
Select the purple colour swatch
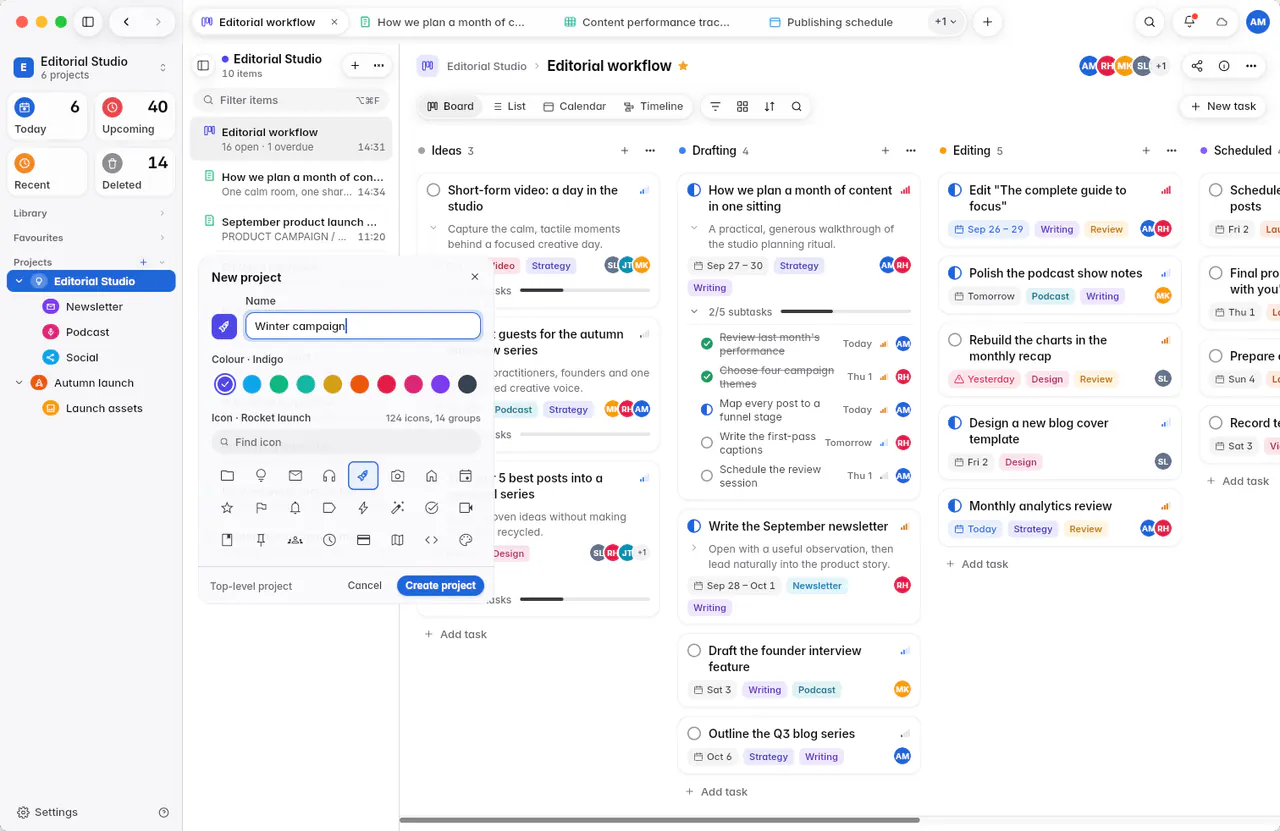[440, 384]
